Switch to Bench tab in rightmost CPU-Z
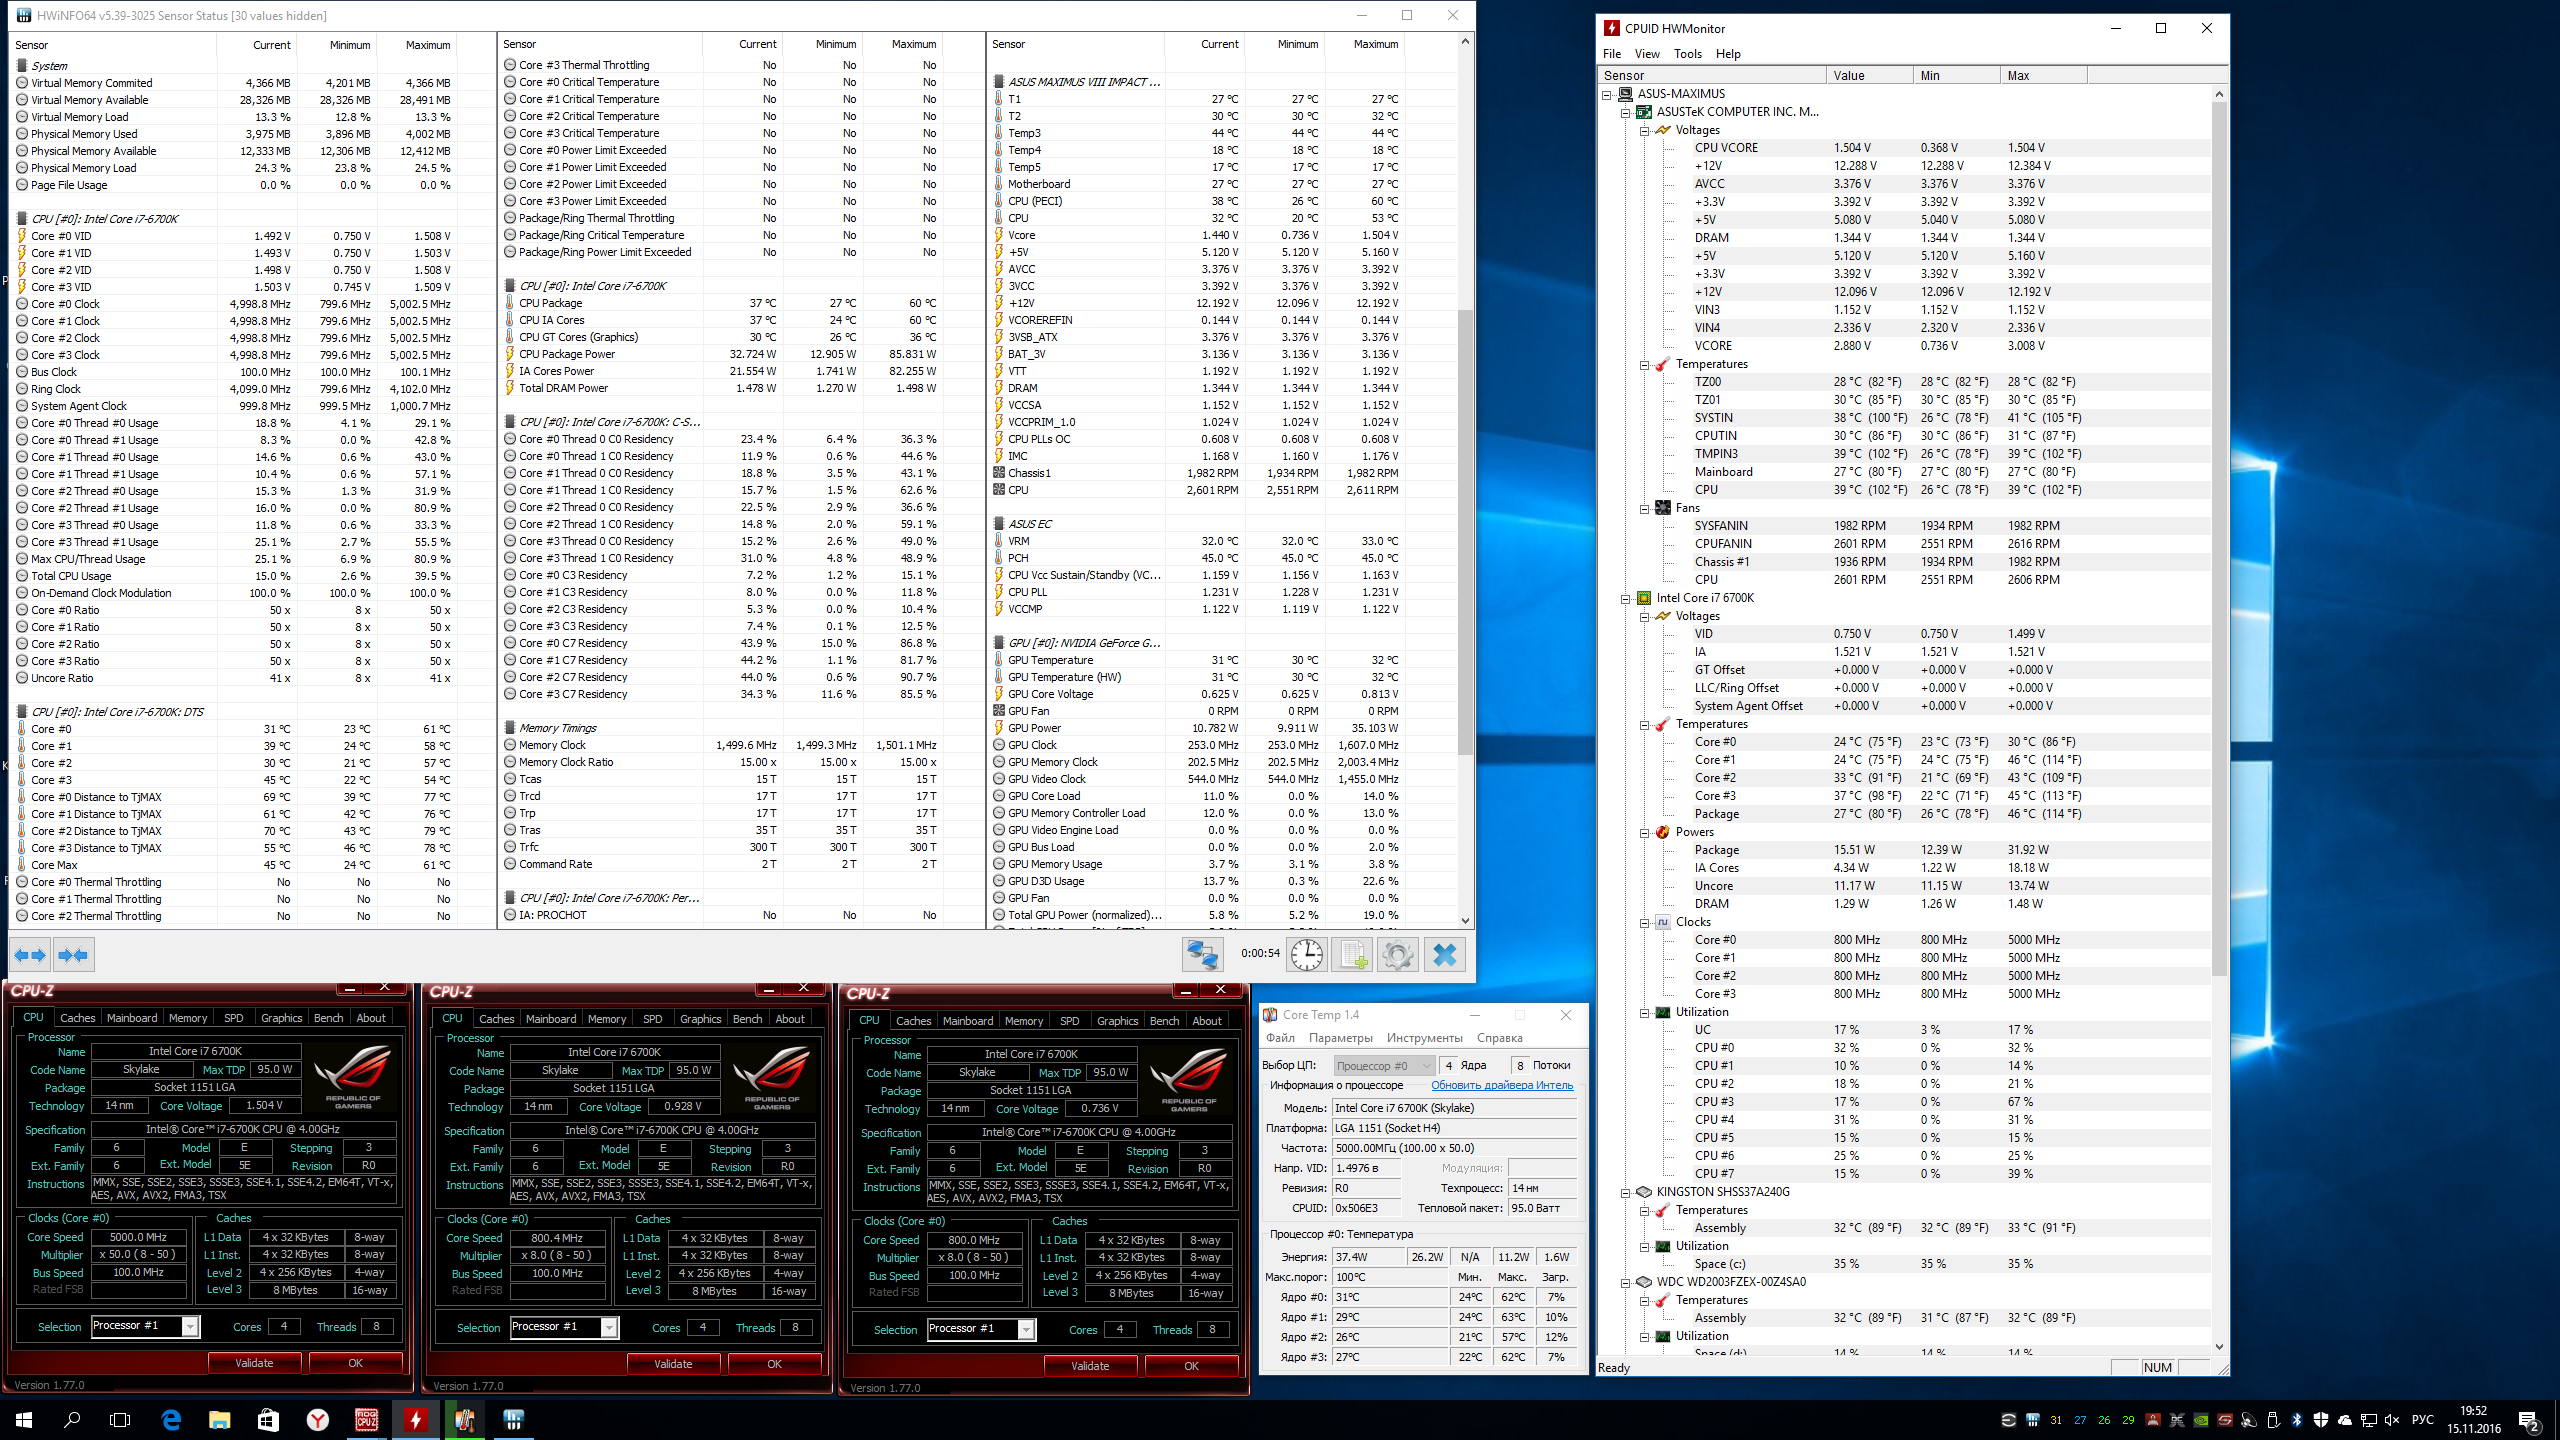 [x=1163, y=1021]
